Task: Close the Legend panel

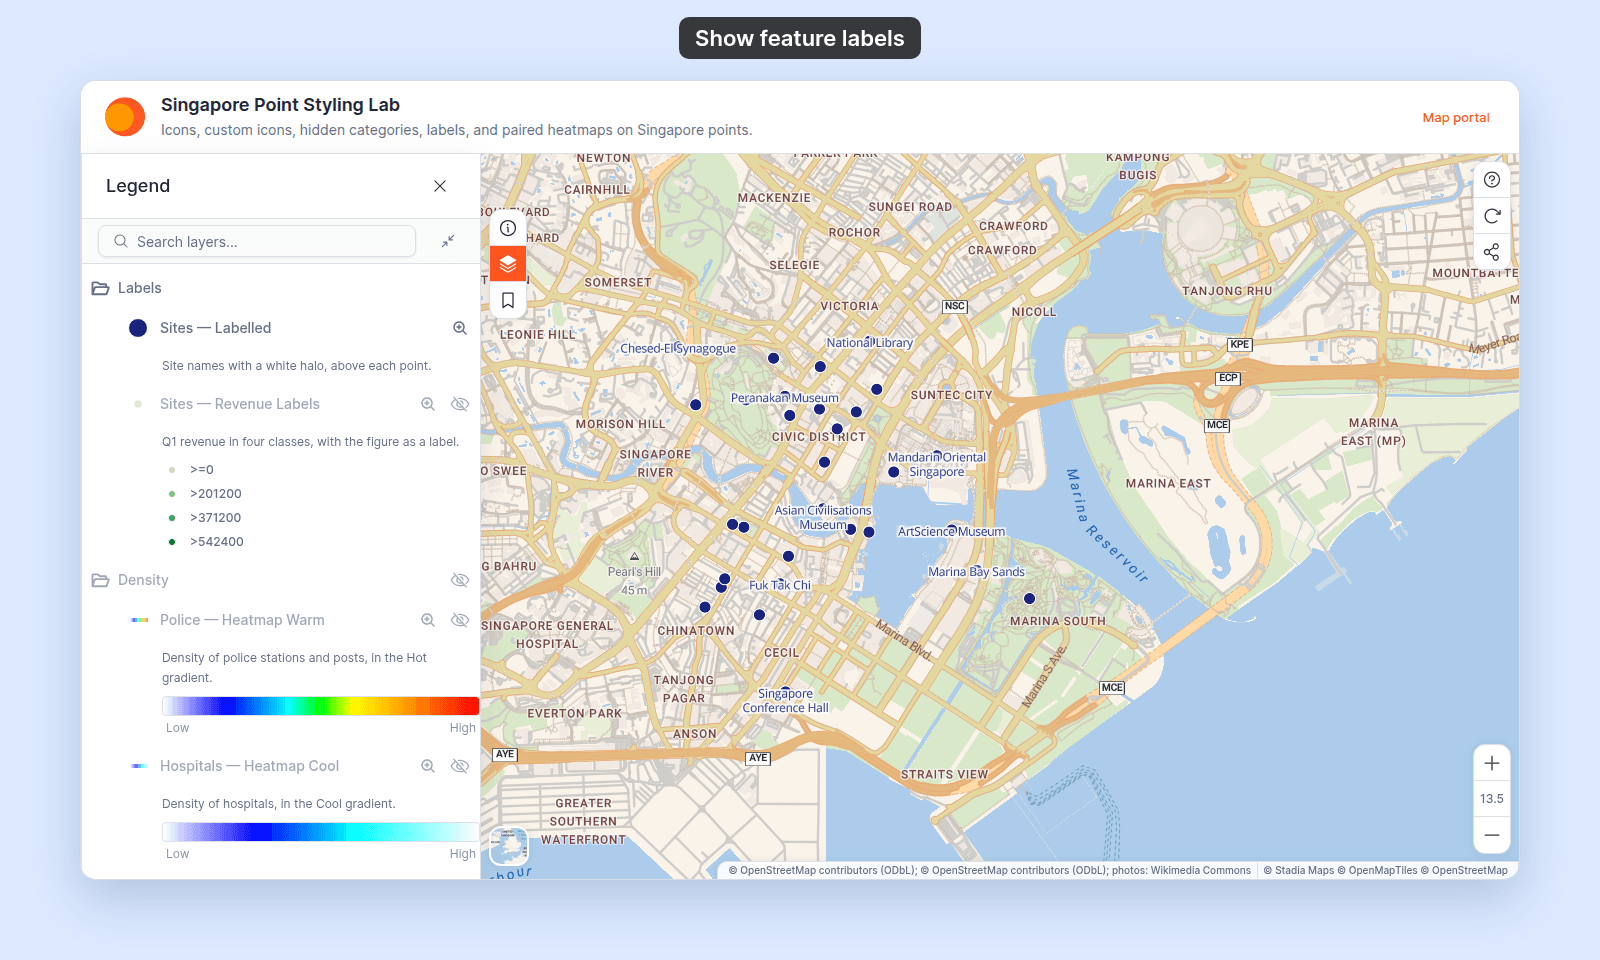Action: 440,186
